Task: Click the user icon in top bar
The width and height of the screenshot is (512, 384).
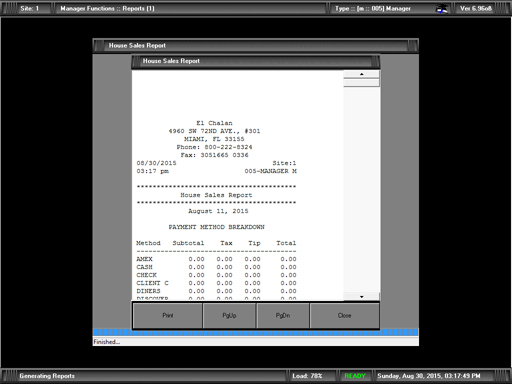Action: pyautogui.click(x=442, y=9)
